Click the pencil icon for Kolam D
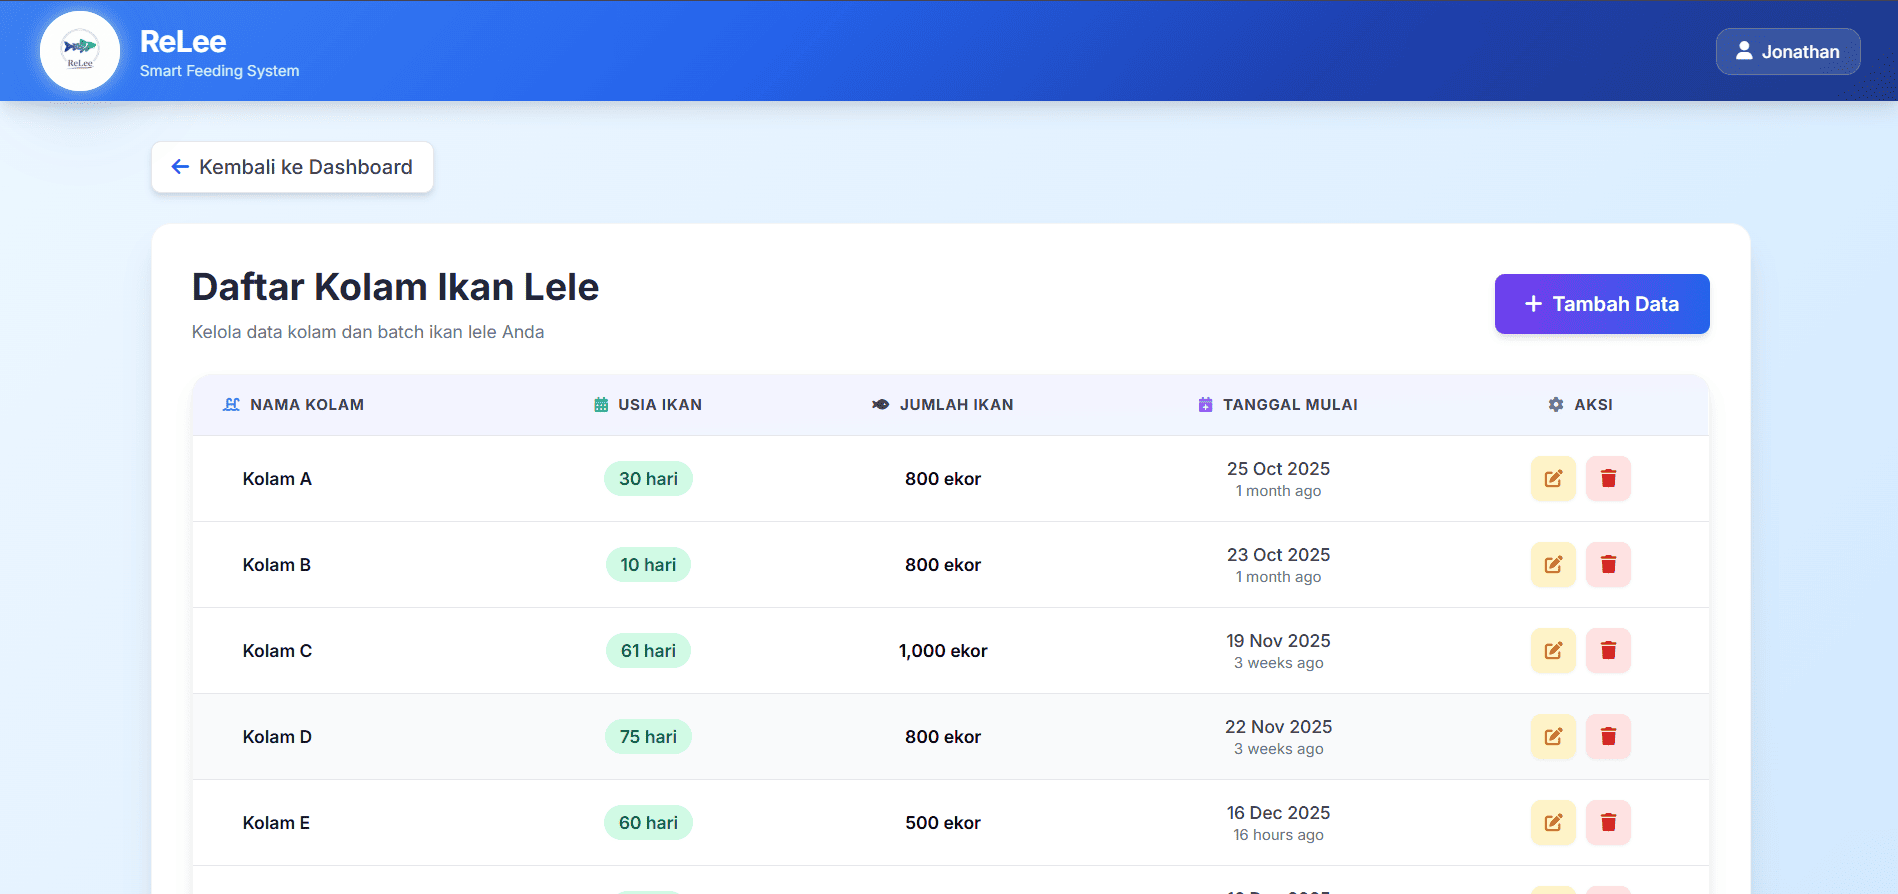This screenshot has height=894, width=1898. (1552, 737)
